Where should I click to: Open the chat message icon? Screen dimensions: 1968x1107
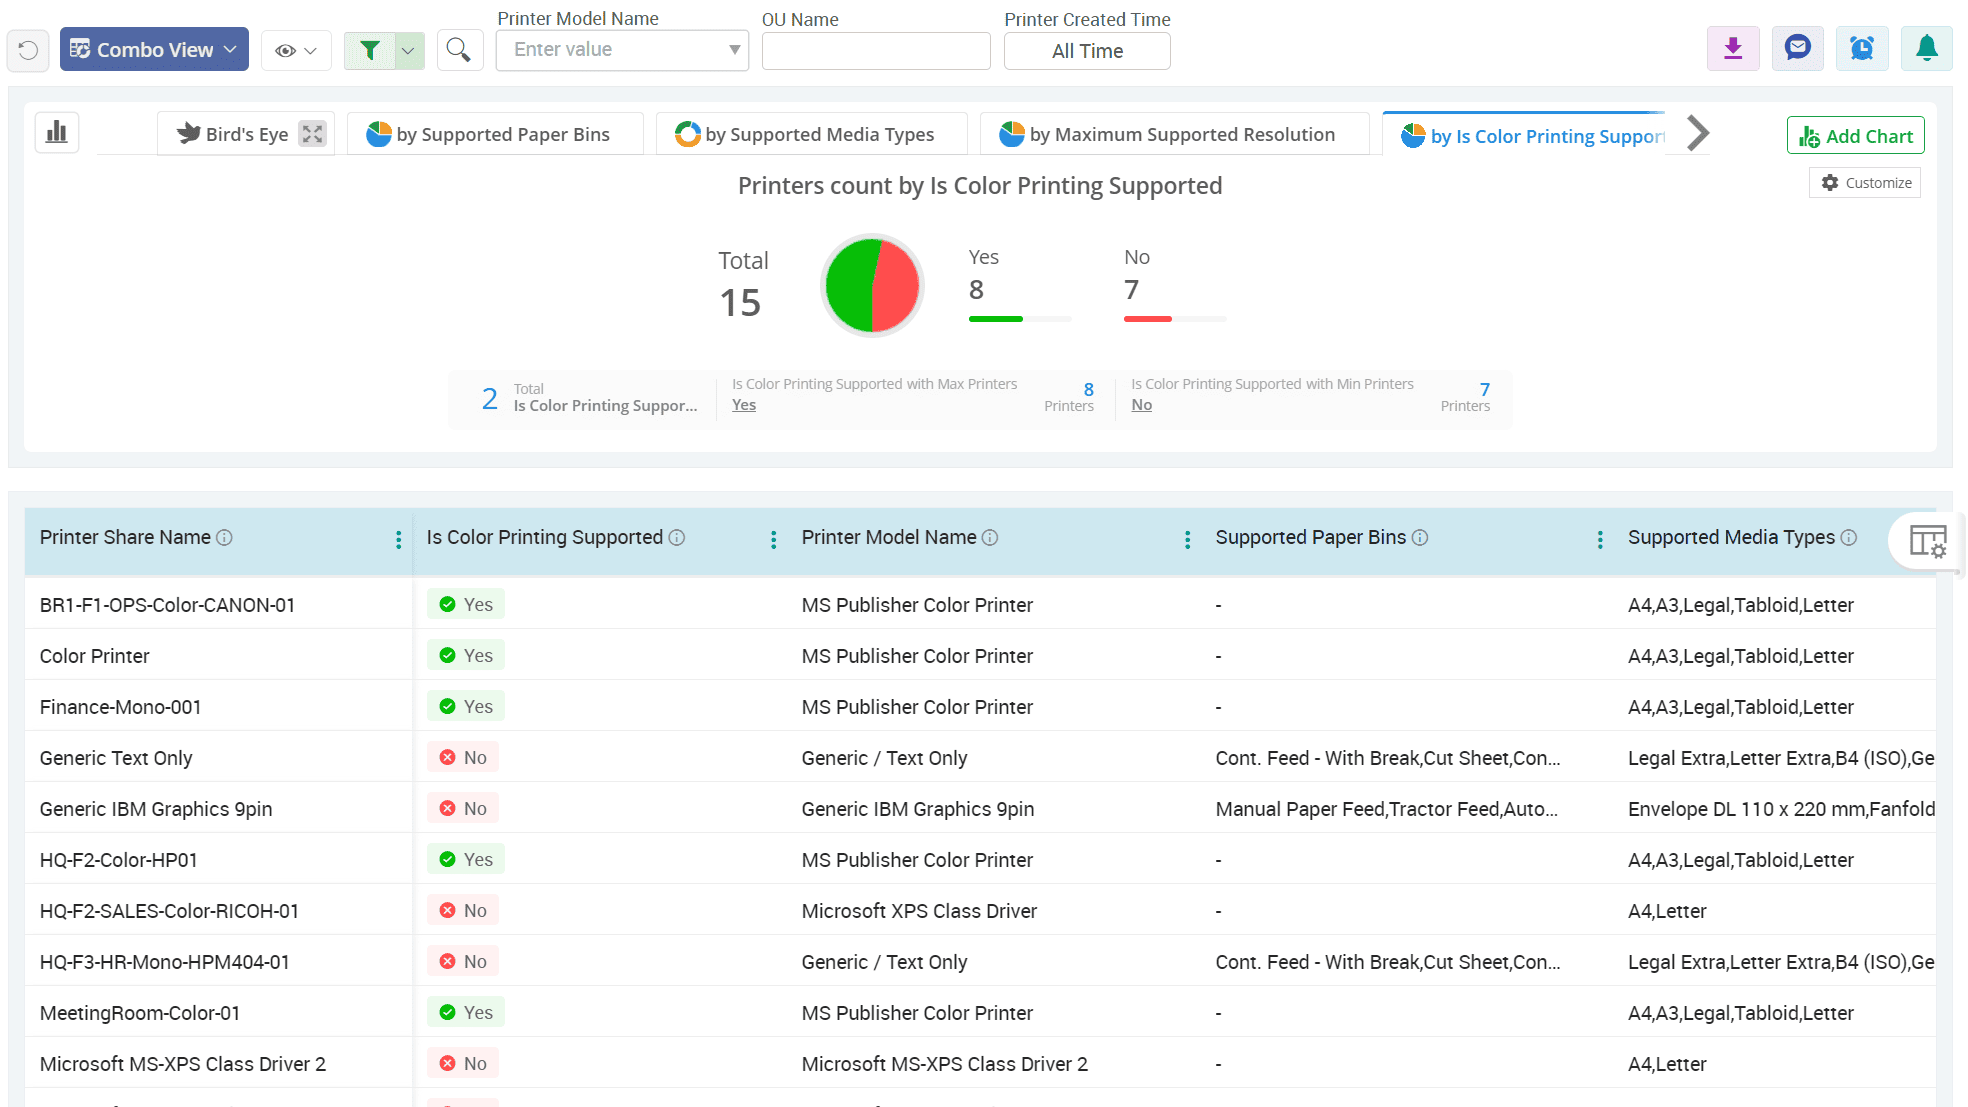pyautogui.click(x=1797, y=49)
